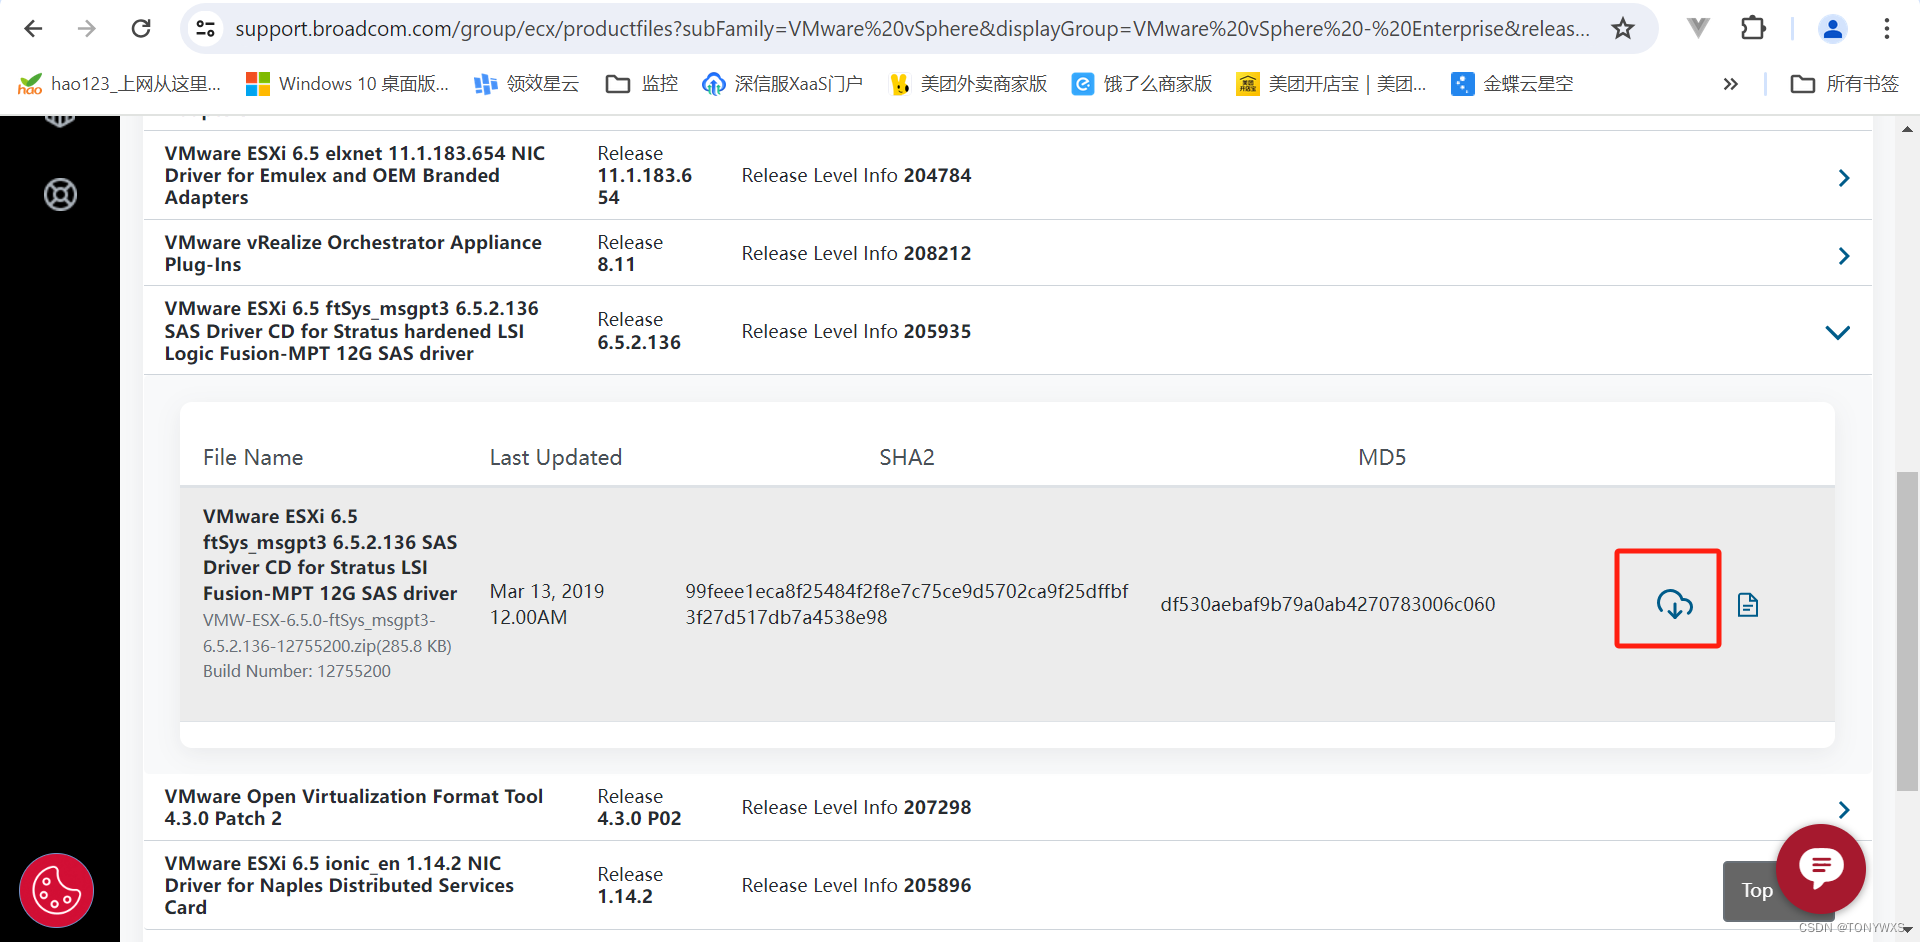Click Release Level Info 205935
1920x942 pixels.
[856, 331]
